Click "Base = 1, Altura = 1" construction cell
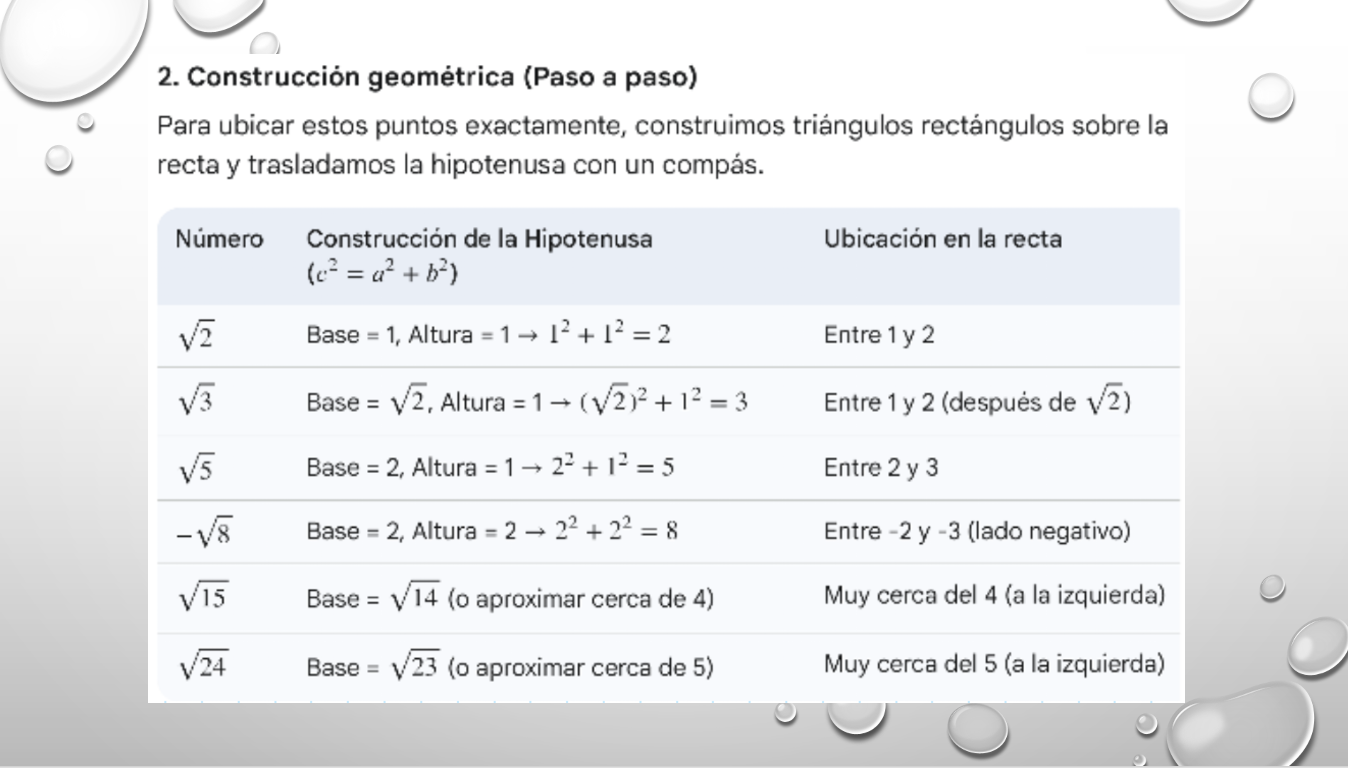Screen dimensions: 1348x768 (487, 336)
